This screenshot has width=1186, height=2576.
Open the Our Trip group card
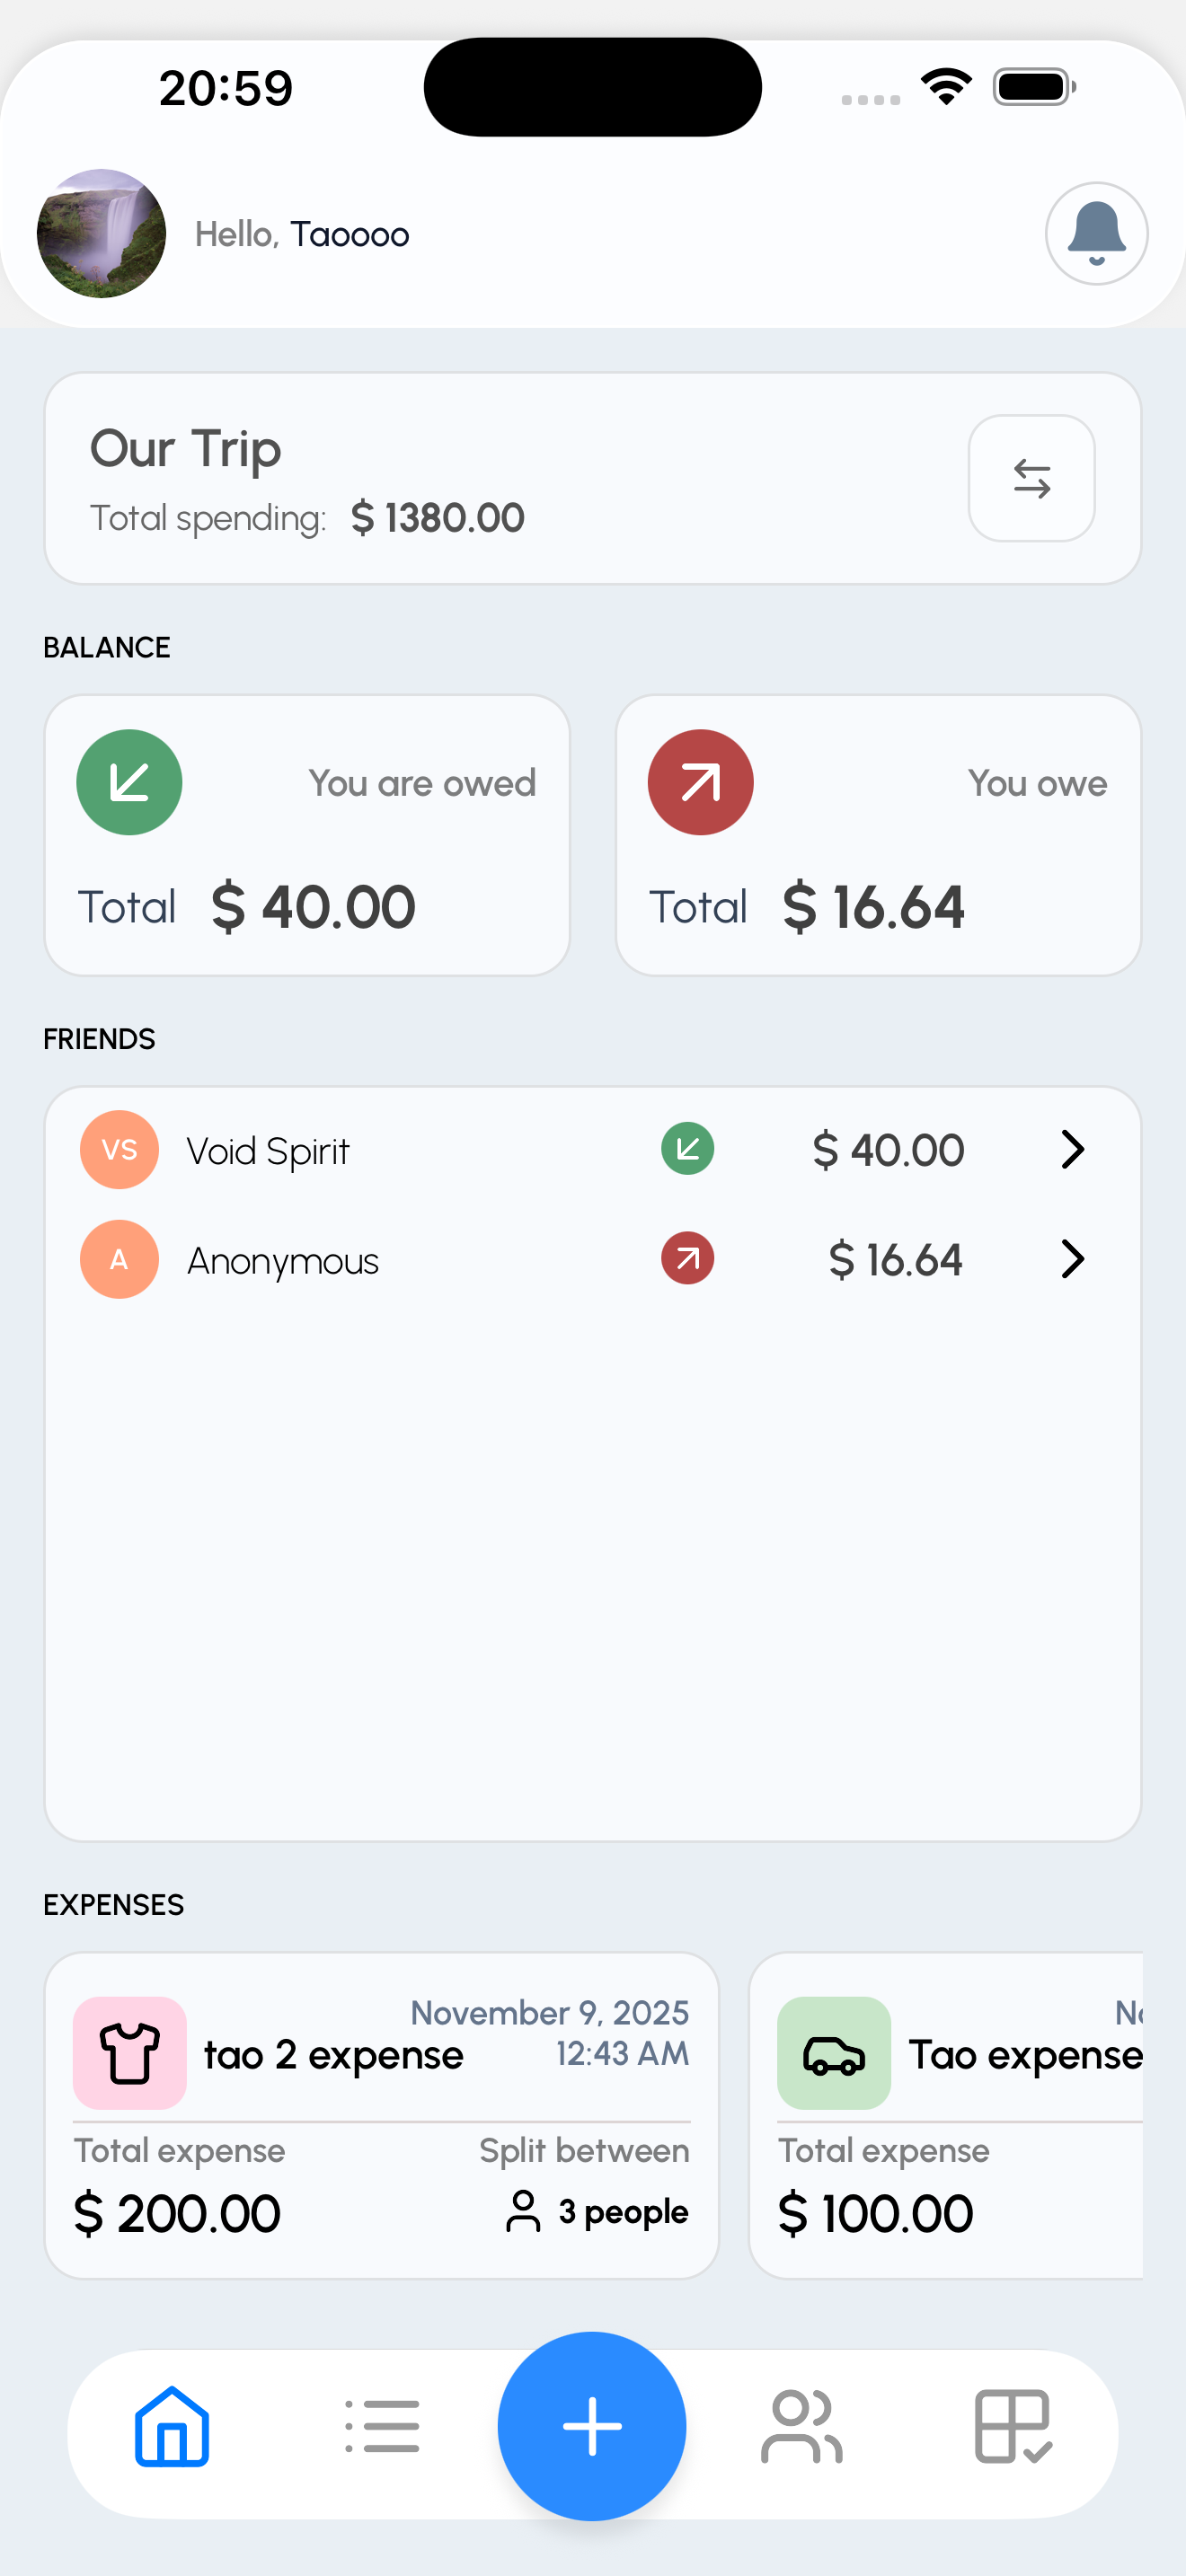pyautogui.click(x=500, y=478)
